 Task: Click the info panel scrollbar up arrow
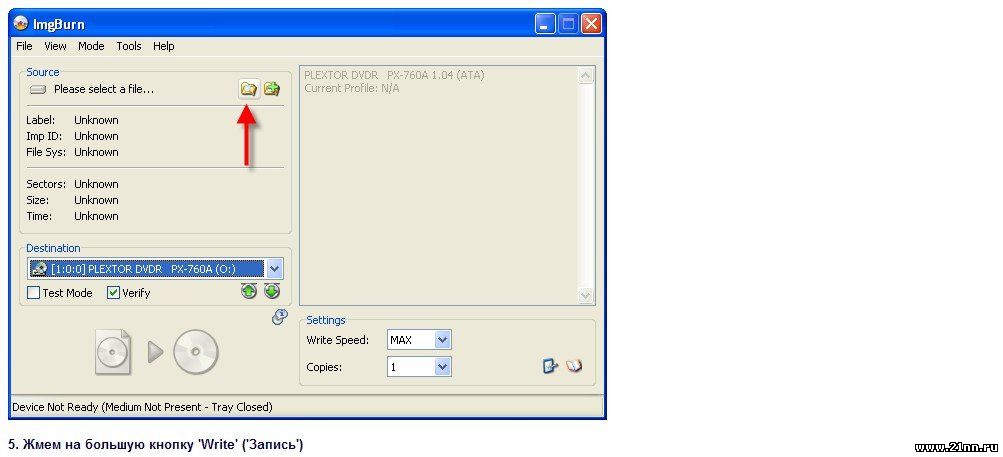tap(585, 76)
